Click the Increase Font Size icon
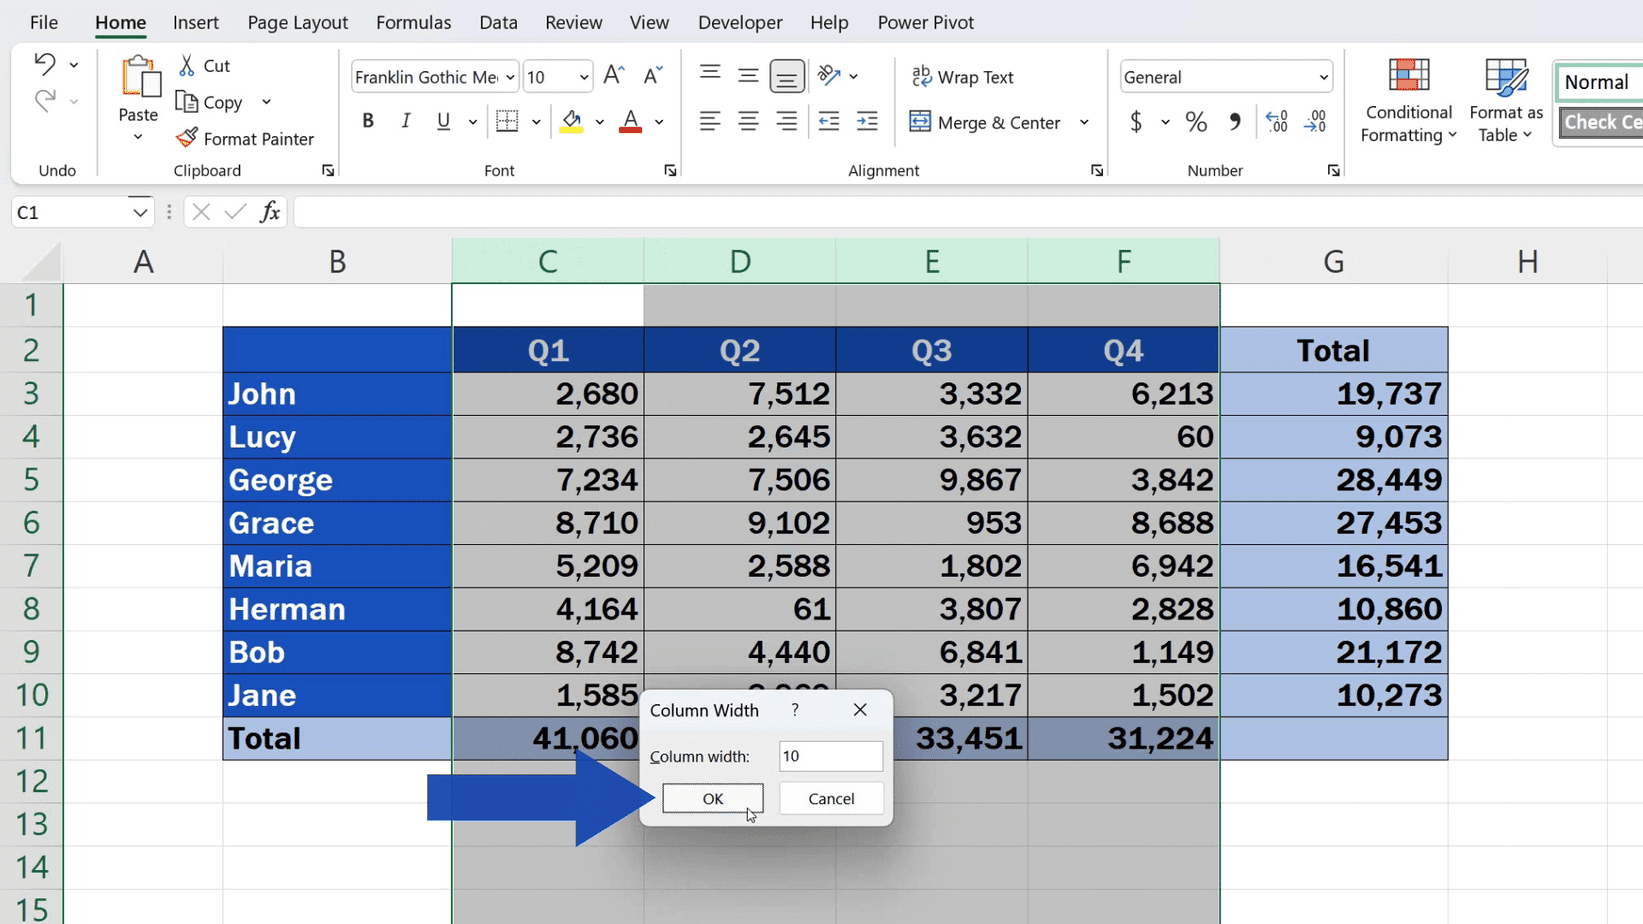 pyautogui.click(x=614, y=76)
